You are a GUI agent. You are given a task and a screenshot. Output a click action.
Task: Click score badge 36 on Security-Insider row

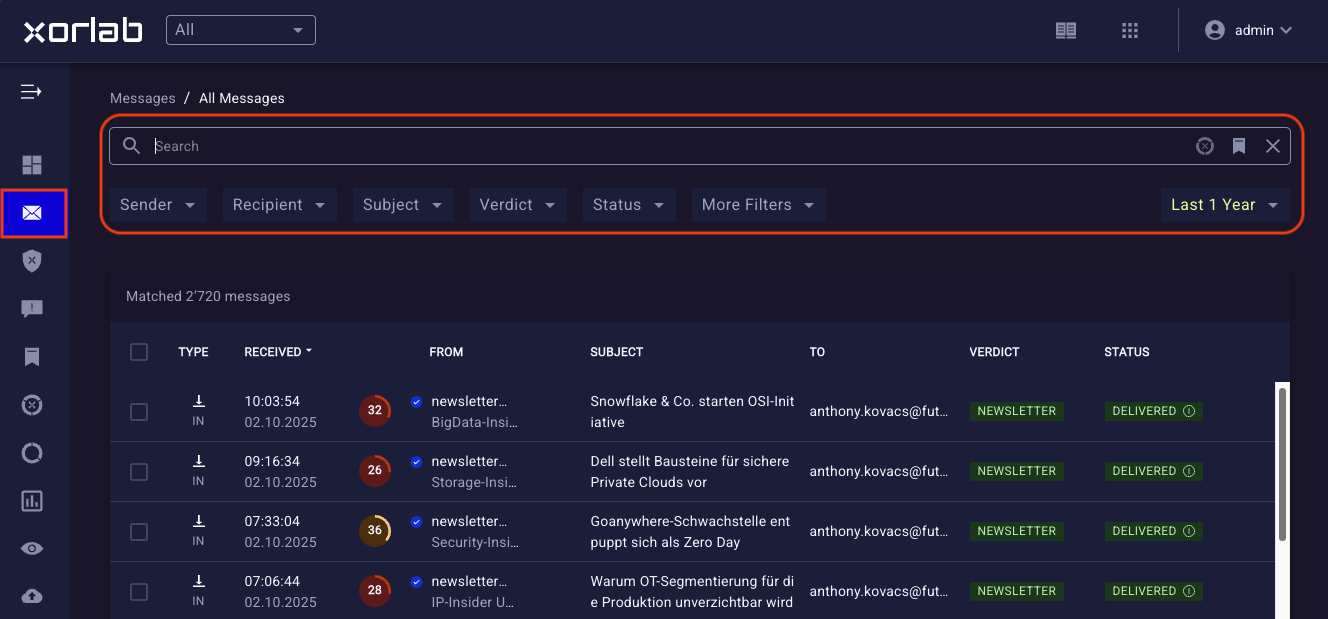pos(375,530)
